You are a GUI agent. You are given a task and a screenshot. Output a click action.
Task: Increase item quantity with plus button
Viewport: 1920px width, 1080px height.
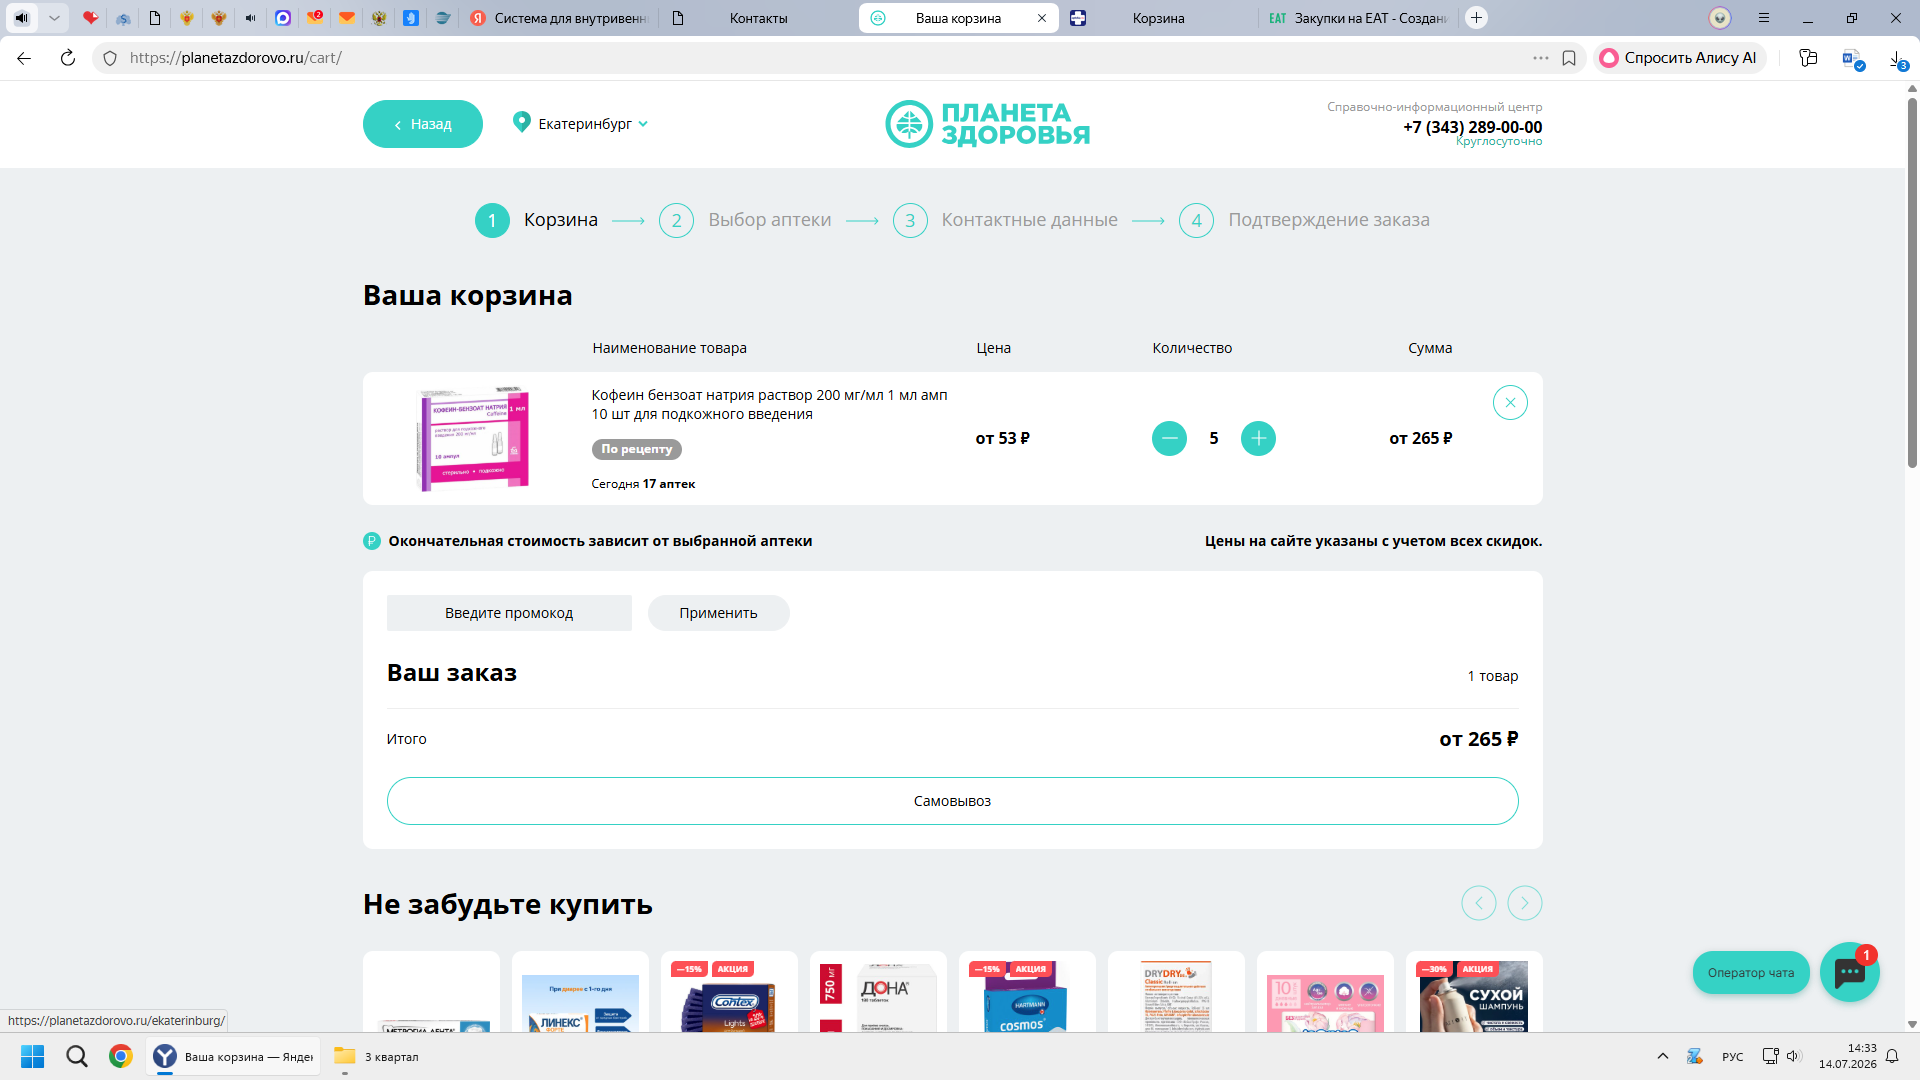[x=1258, y=438]
